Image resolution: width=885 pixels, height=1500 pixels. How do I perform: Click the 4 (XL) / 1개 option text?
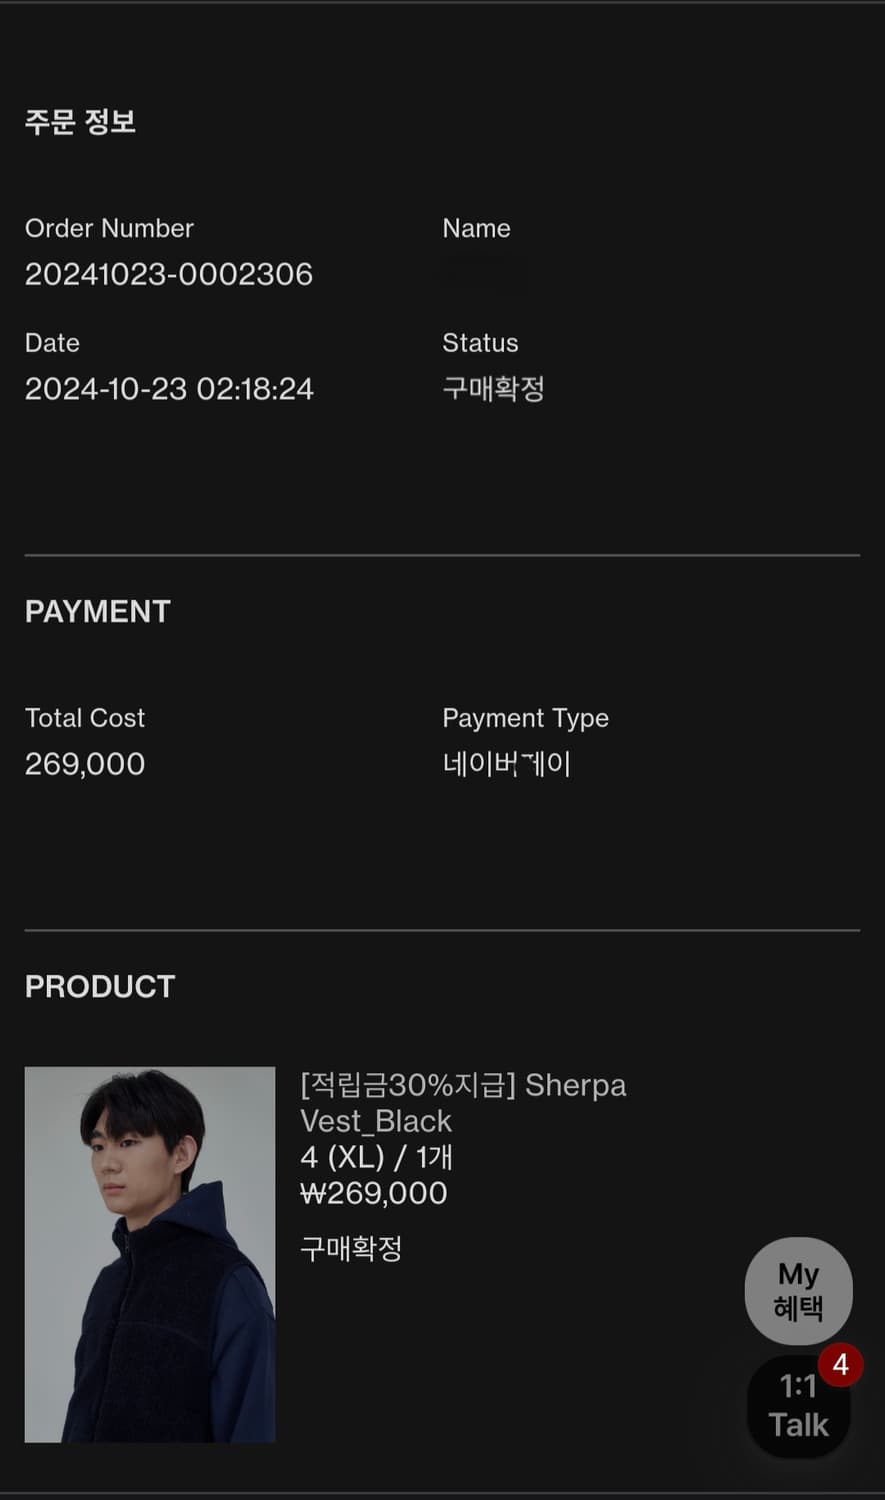pos(376,1157)
